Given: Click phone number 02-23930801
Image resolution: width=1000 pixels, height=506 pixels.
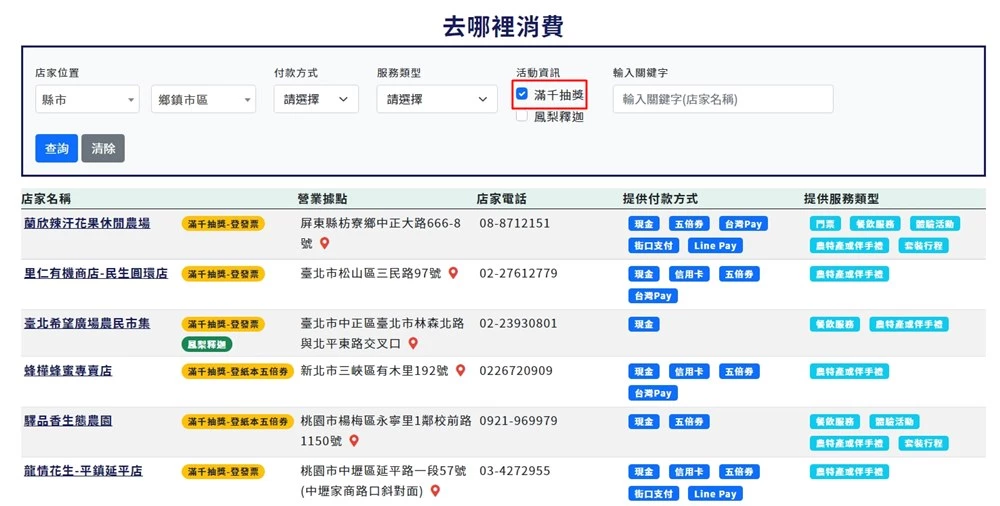Looking at the screenshot, I should (x=518, y=324).
